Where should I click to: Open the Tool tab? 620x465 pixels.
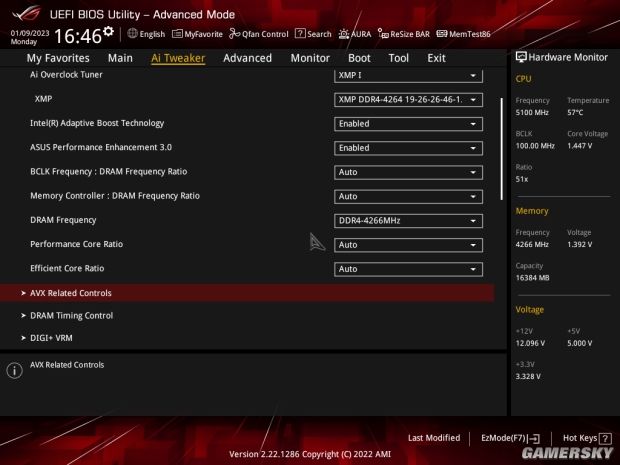399,58
